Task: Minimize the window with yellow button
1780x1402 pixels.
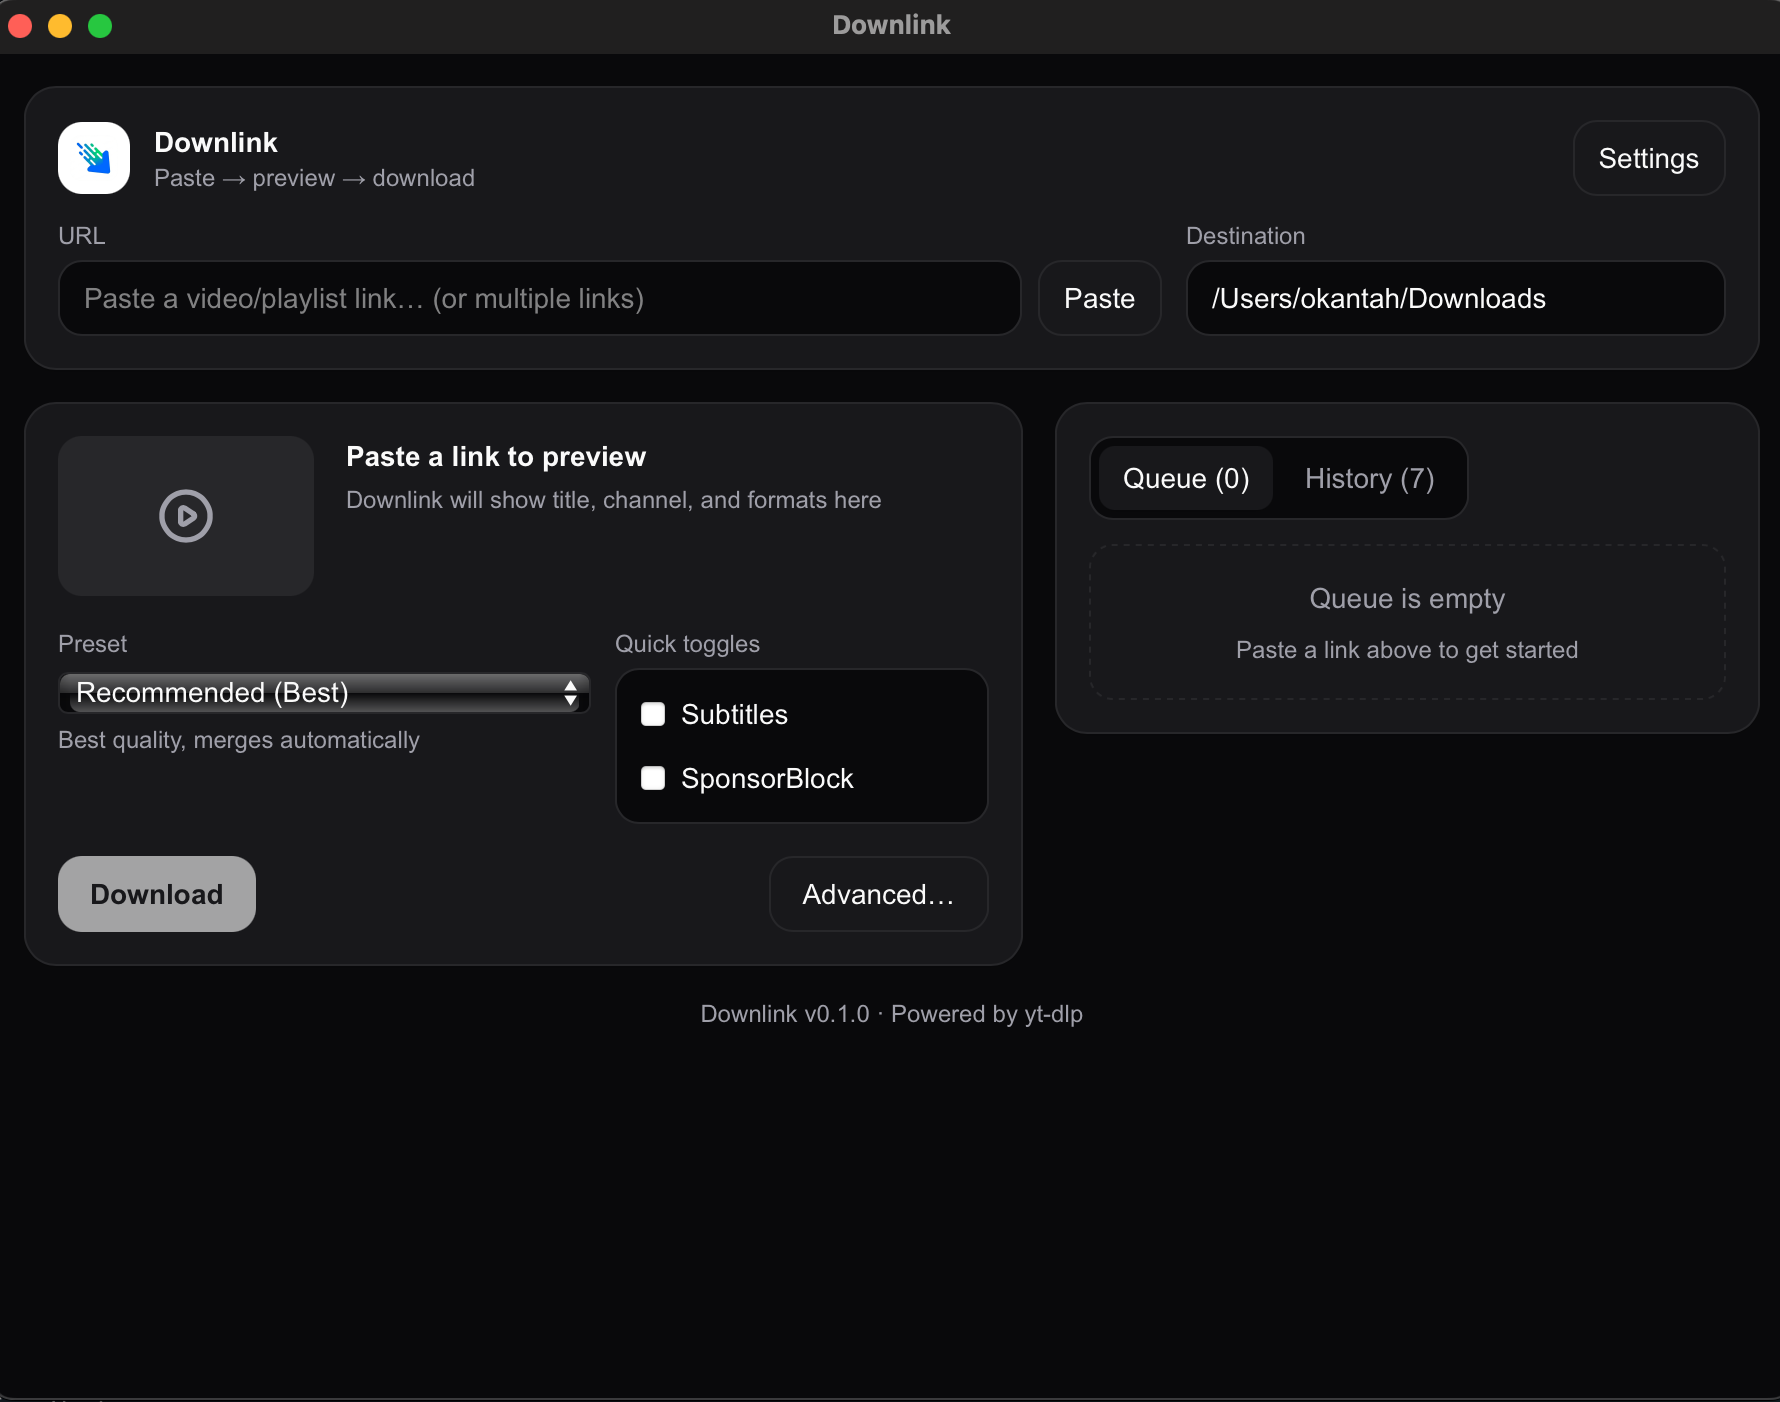Action: 60,26
